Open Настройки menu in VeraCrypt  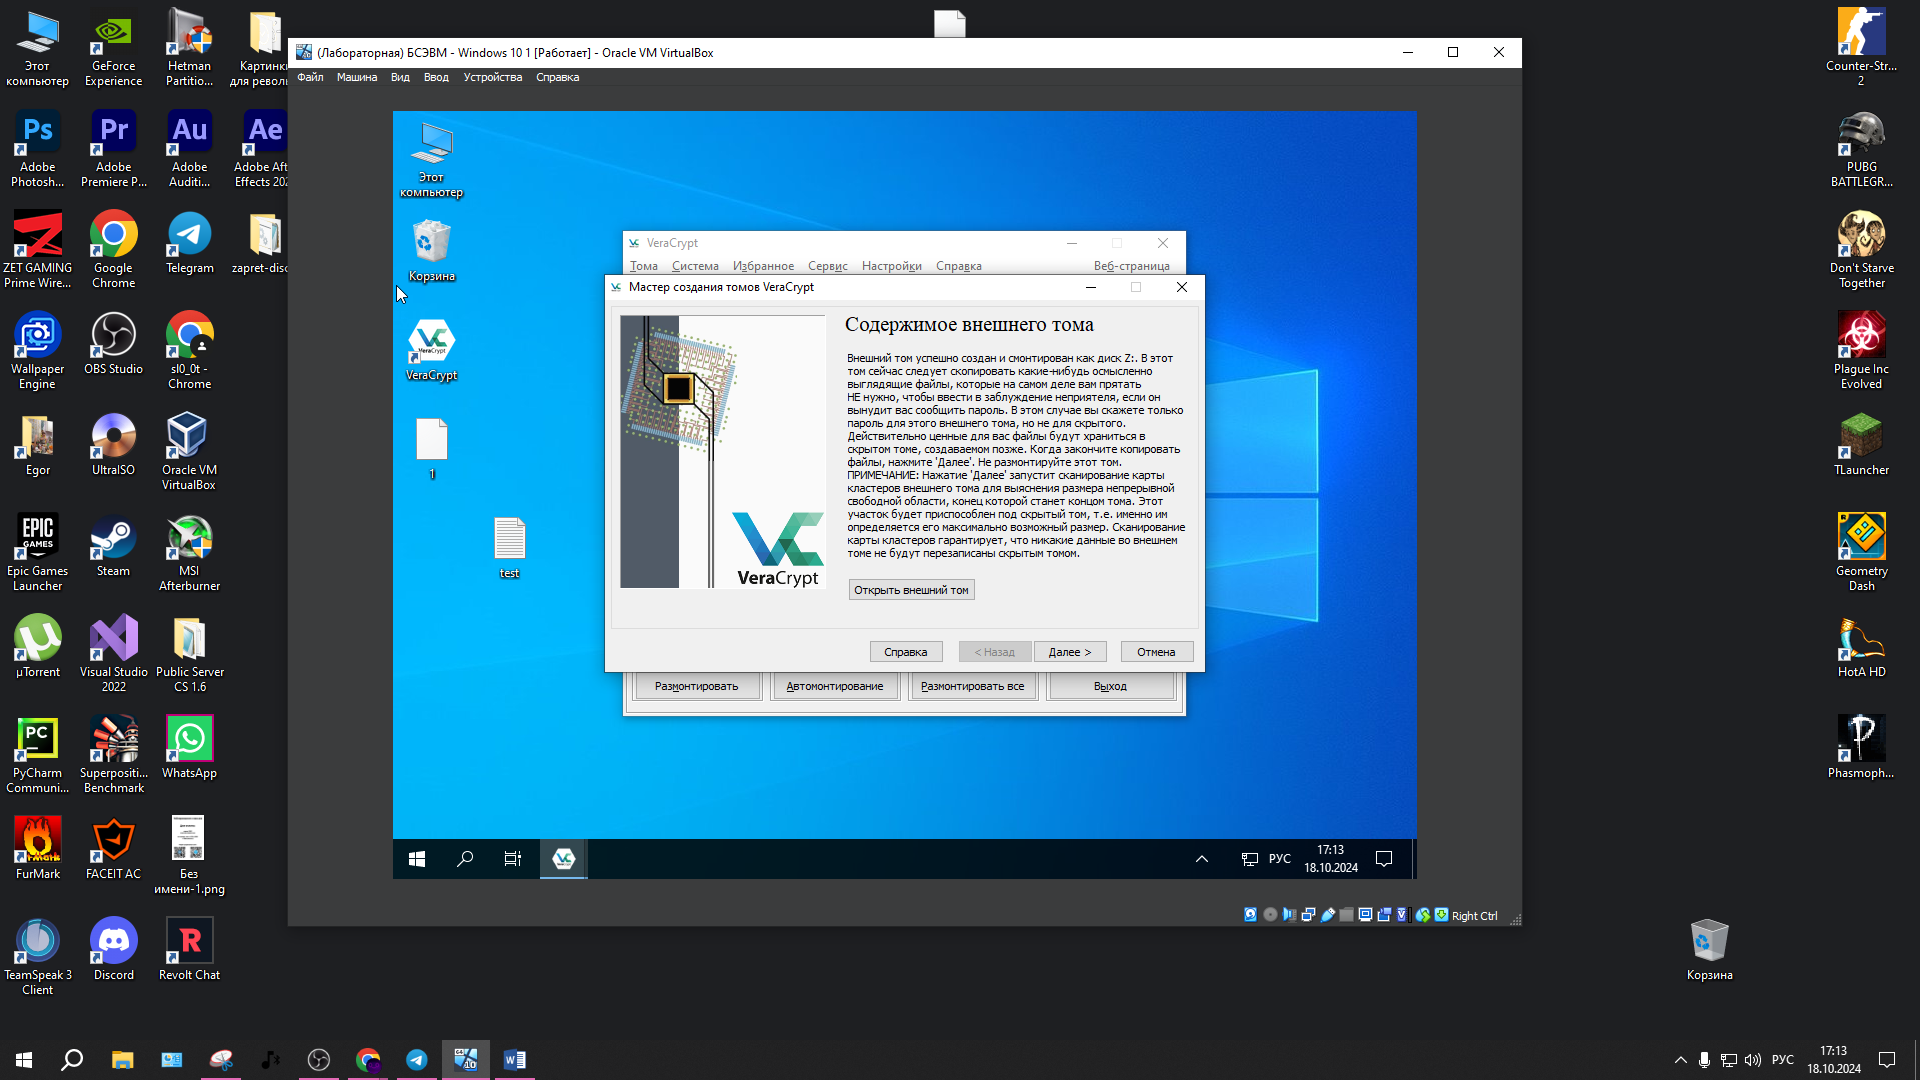click(892, 266)
